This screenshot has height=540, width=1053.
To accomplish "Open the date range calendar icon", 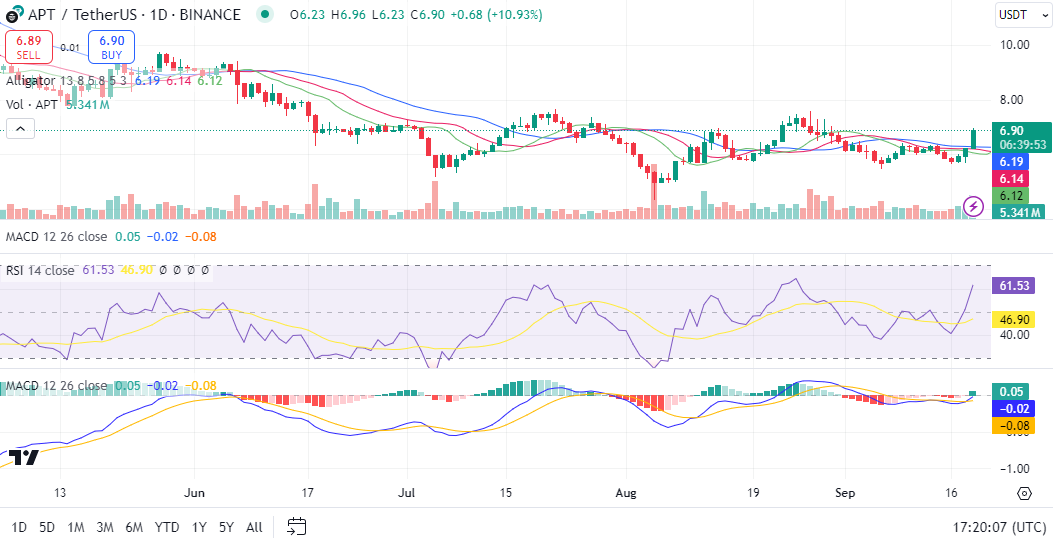I will (296, 527).
